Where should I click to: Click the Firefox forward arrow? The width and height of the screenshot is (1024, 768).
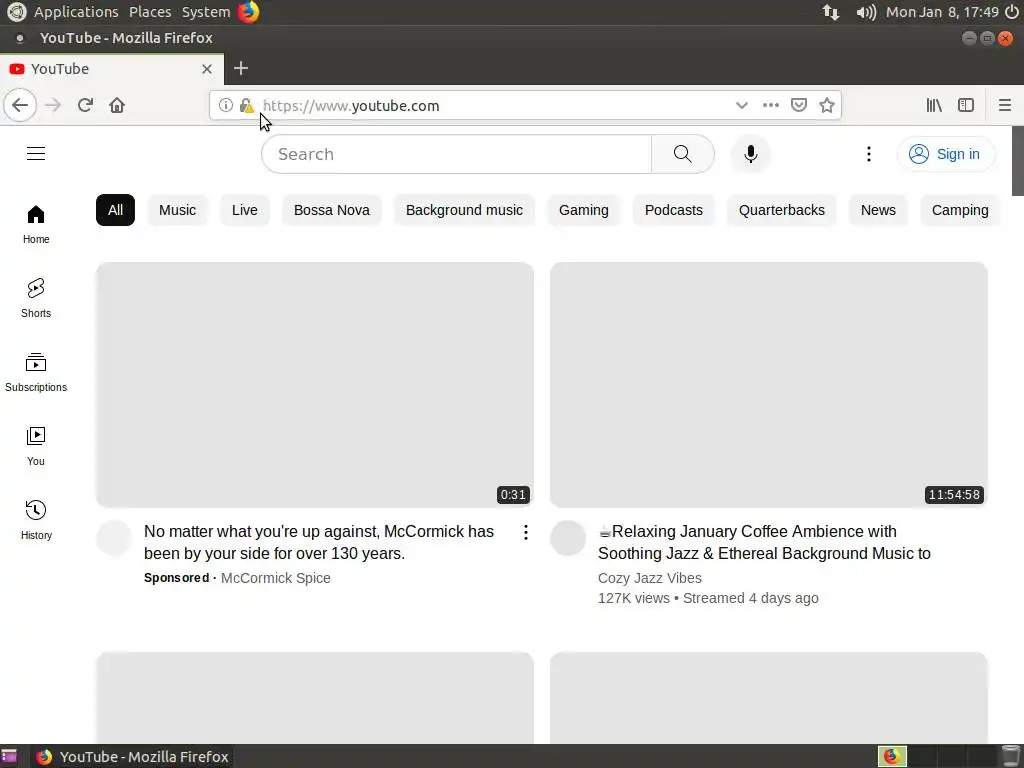[53, 105]
